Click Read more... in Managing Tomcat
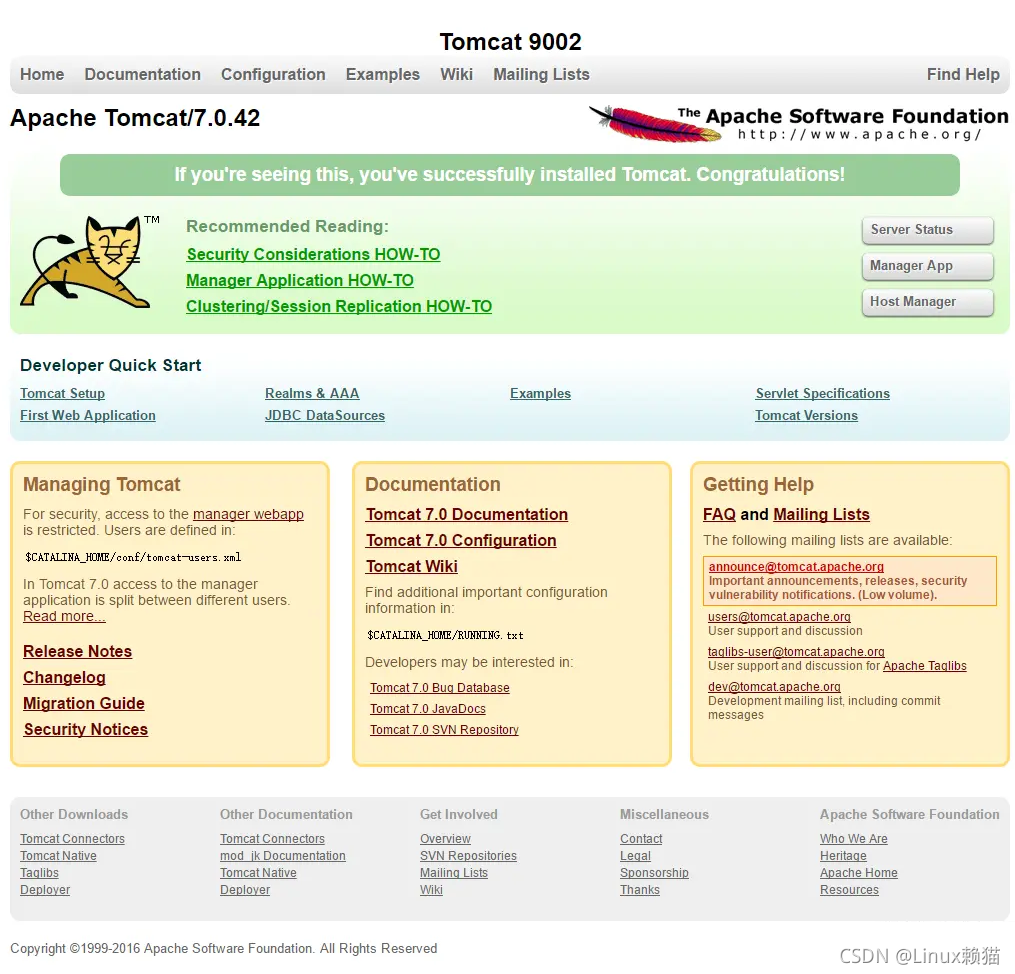This screenshot has width=1015, height=974. 64,617
